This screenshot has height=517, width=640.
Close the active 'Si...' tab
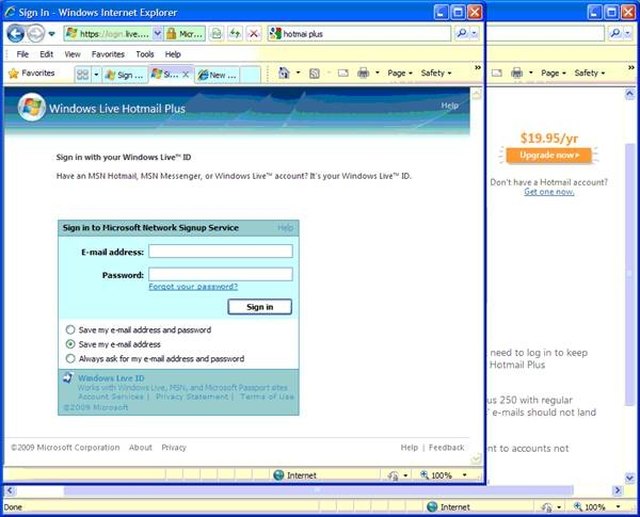185,74
